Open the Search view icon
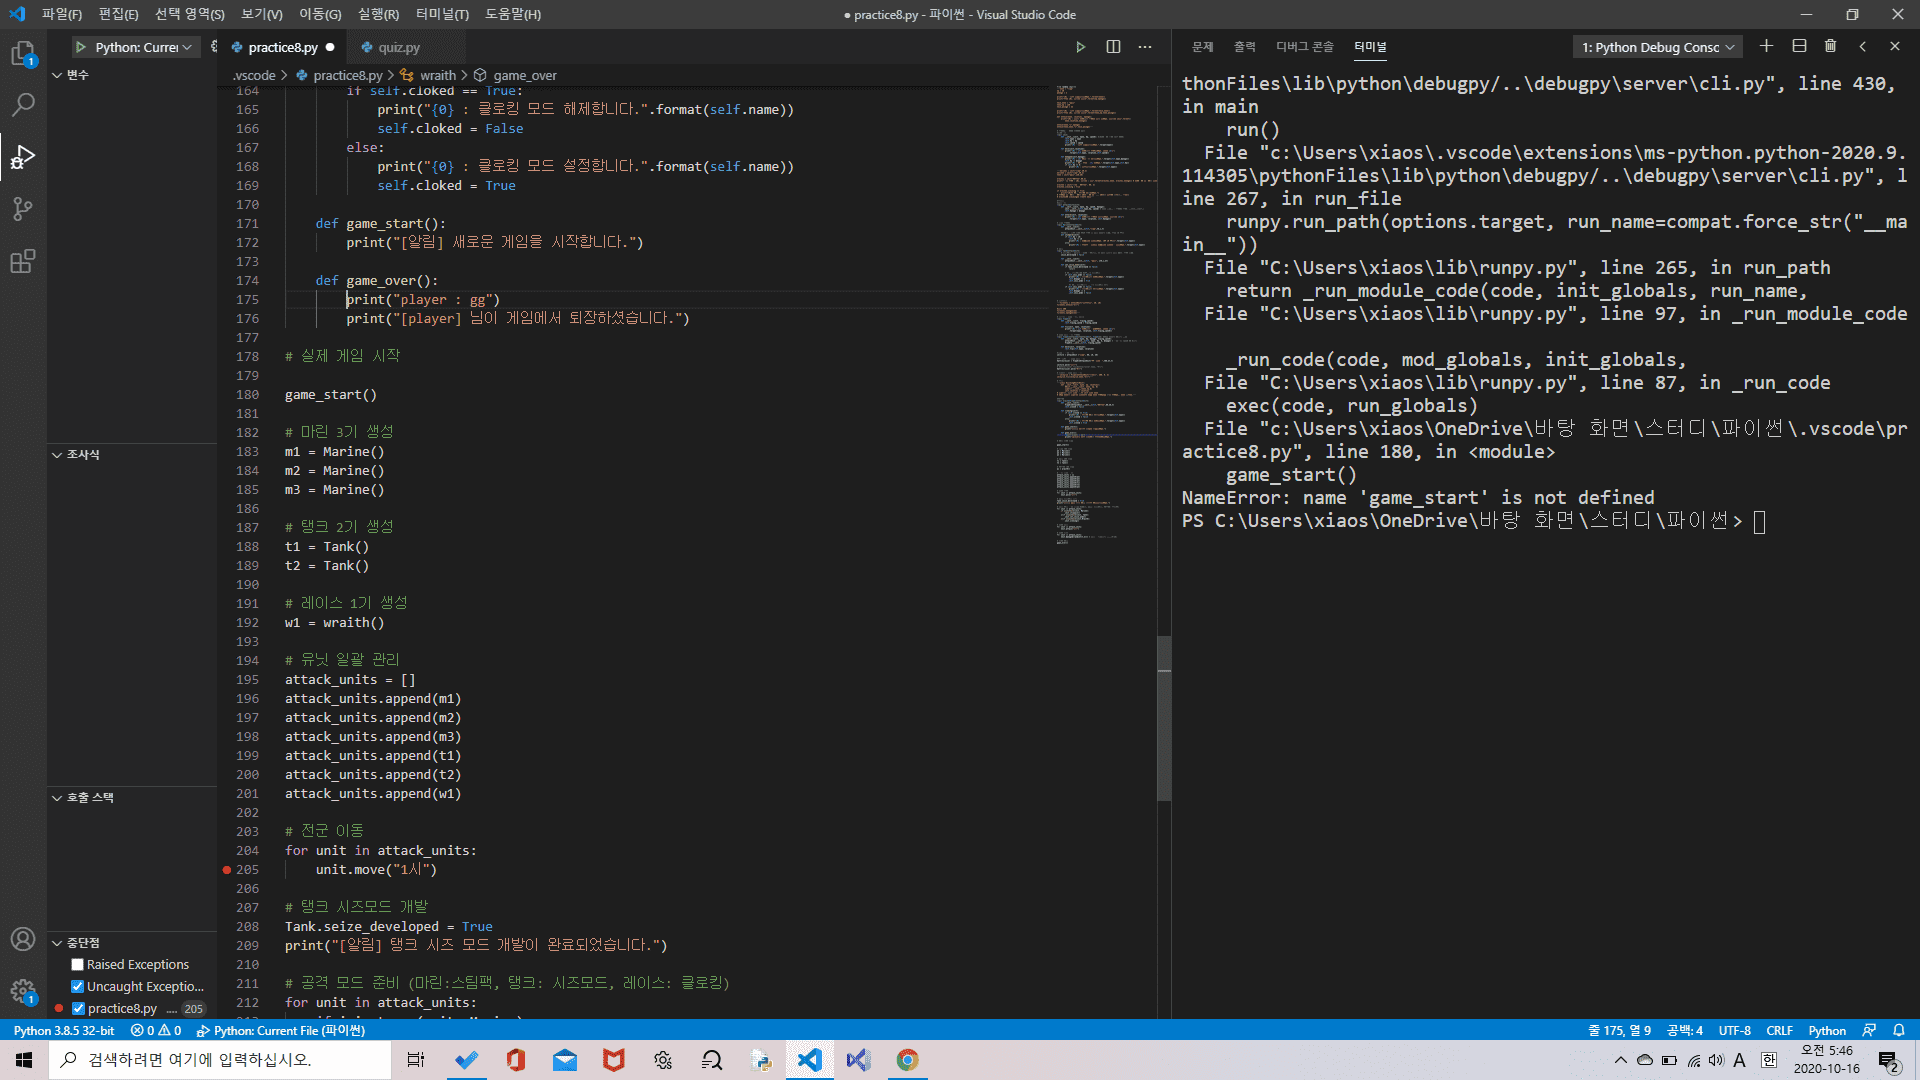Screen dimensions: 1920x1080 click(23, 104)
